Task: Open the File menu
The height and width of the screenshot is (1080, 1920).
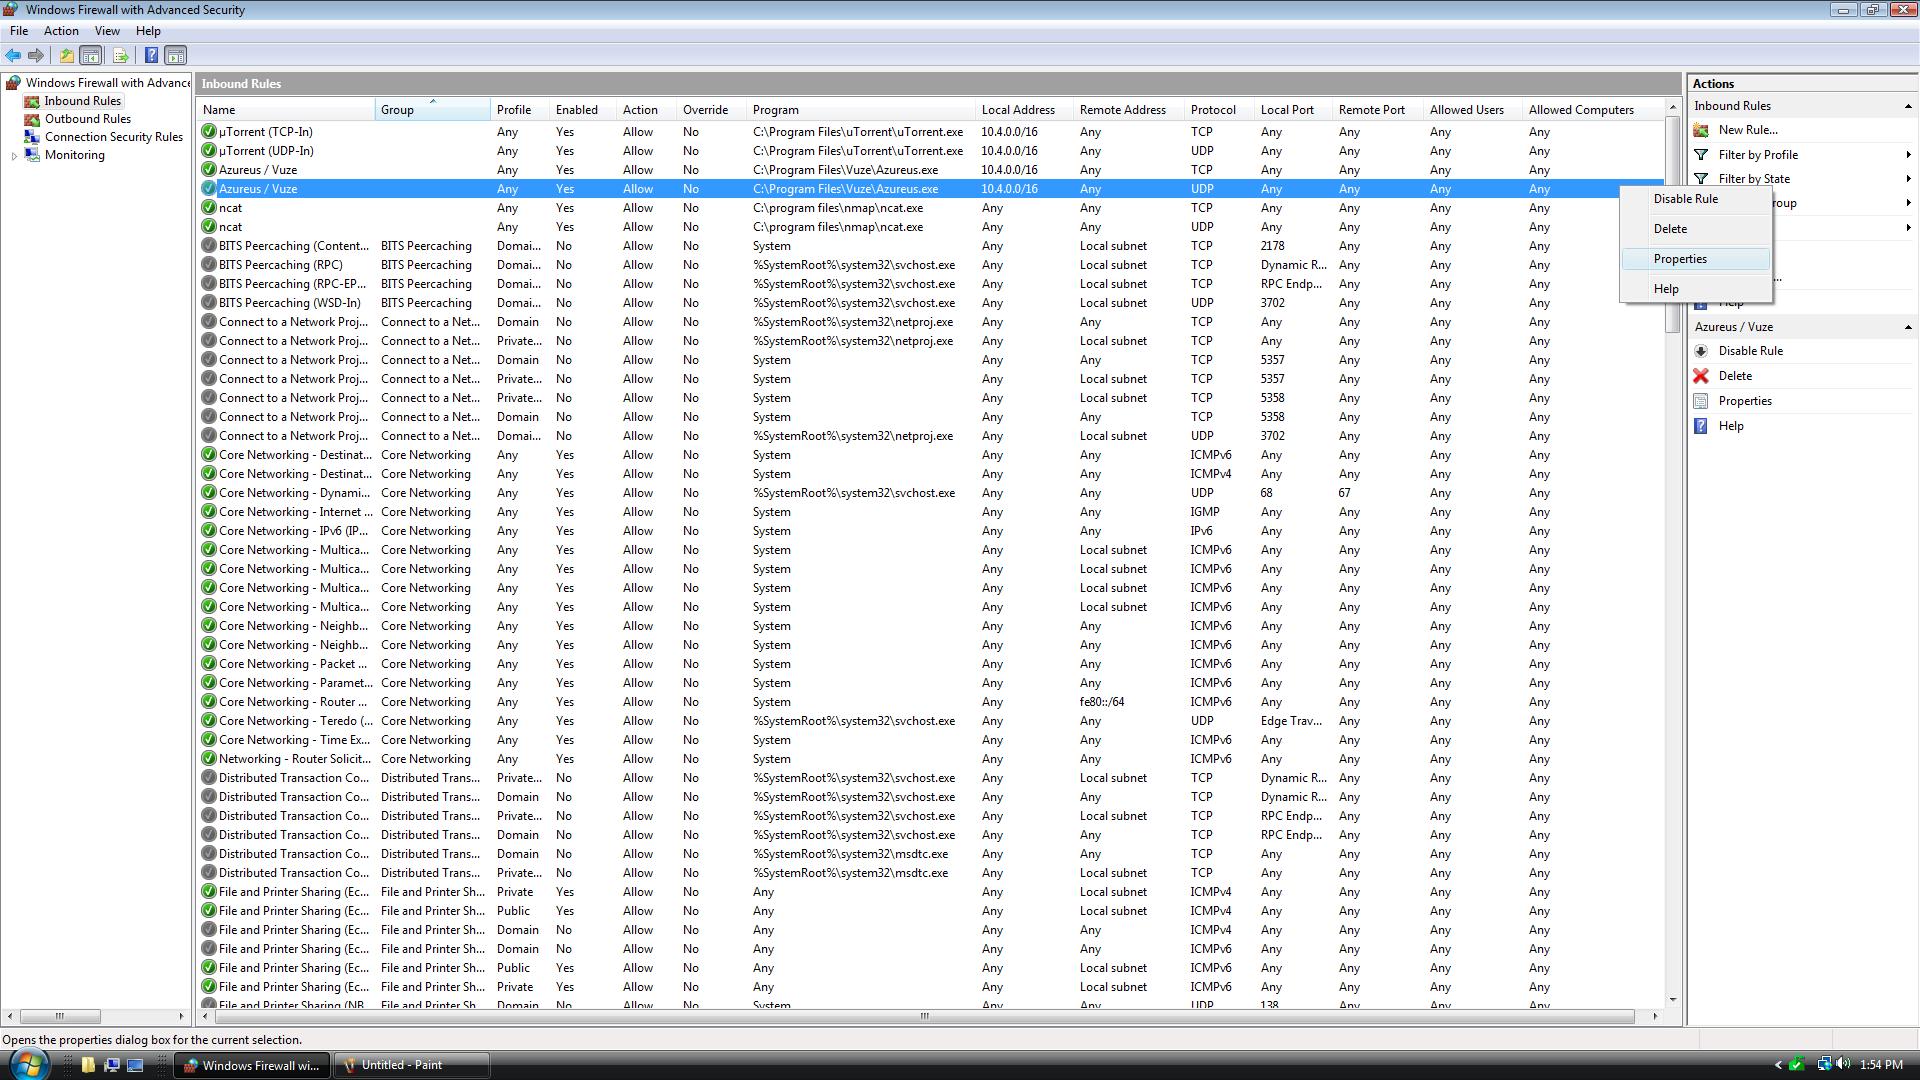Action: [x=19, y=31]
